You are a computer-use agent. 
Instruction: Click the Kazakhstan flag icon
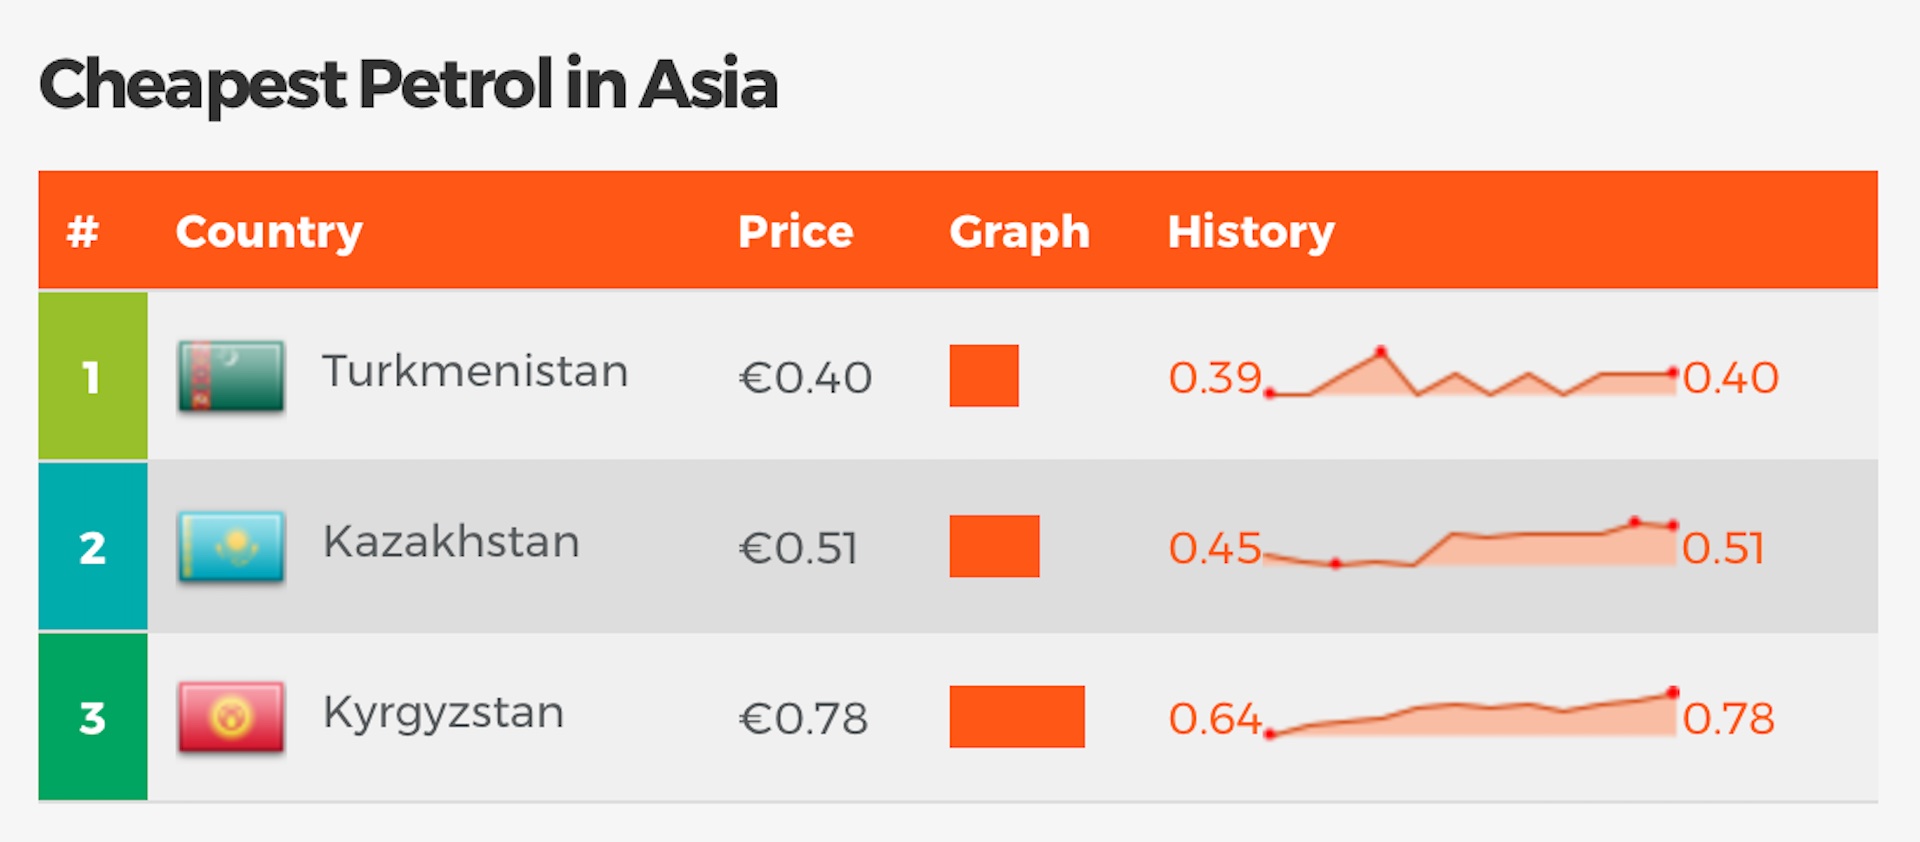(x=231, y=547)
